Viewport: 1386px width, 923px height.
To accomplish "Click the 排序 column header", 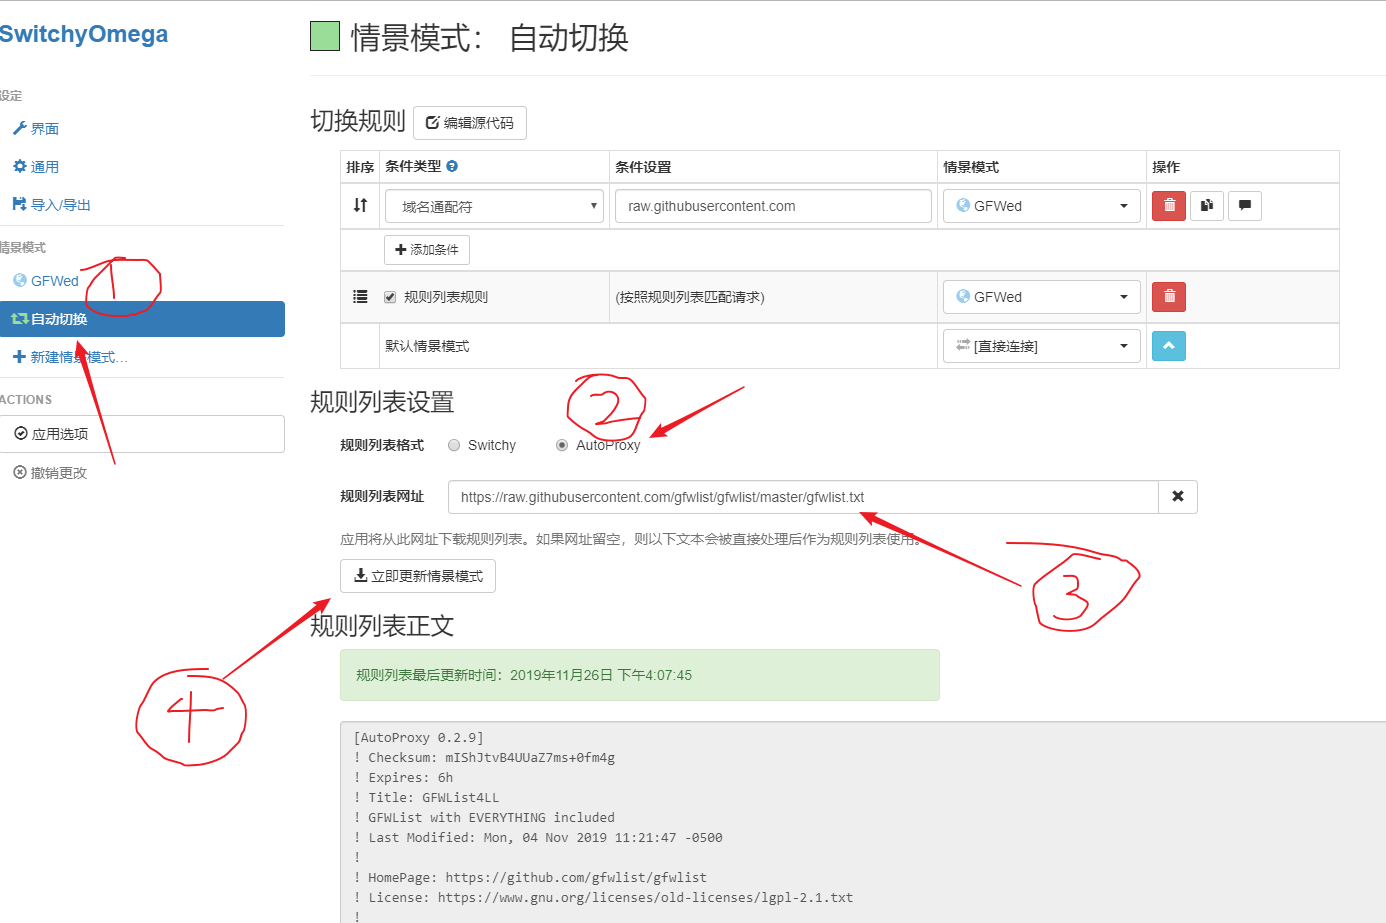I will pyautogui.click(x=360, y=167).
